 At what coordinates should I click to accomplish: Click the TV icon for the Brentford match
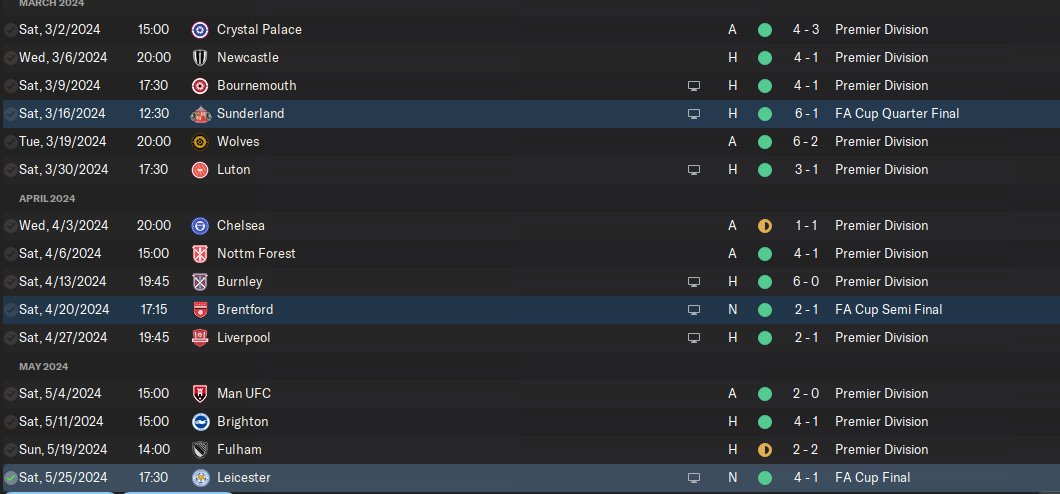click(694, 310)
